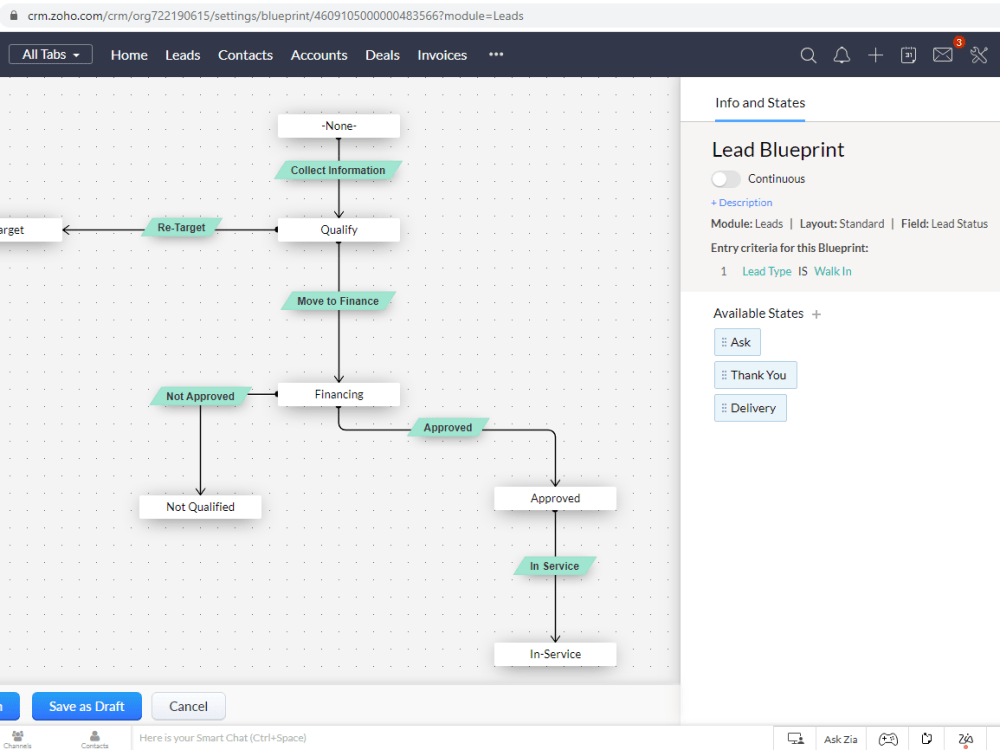This screenshot has height=750, width=1000.
Task: Click the site lock icon in address bar
Action: coord(13,16)
